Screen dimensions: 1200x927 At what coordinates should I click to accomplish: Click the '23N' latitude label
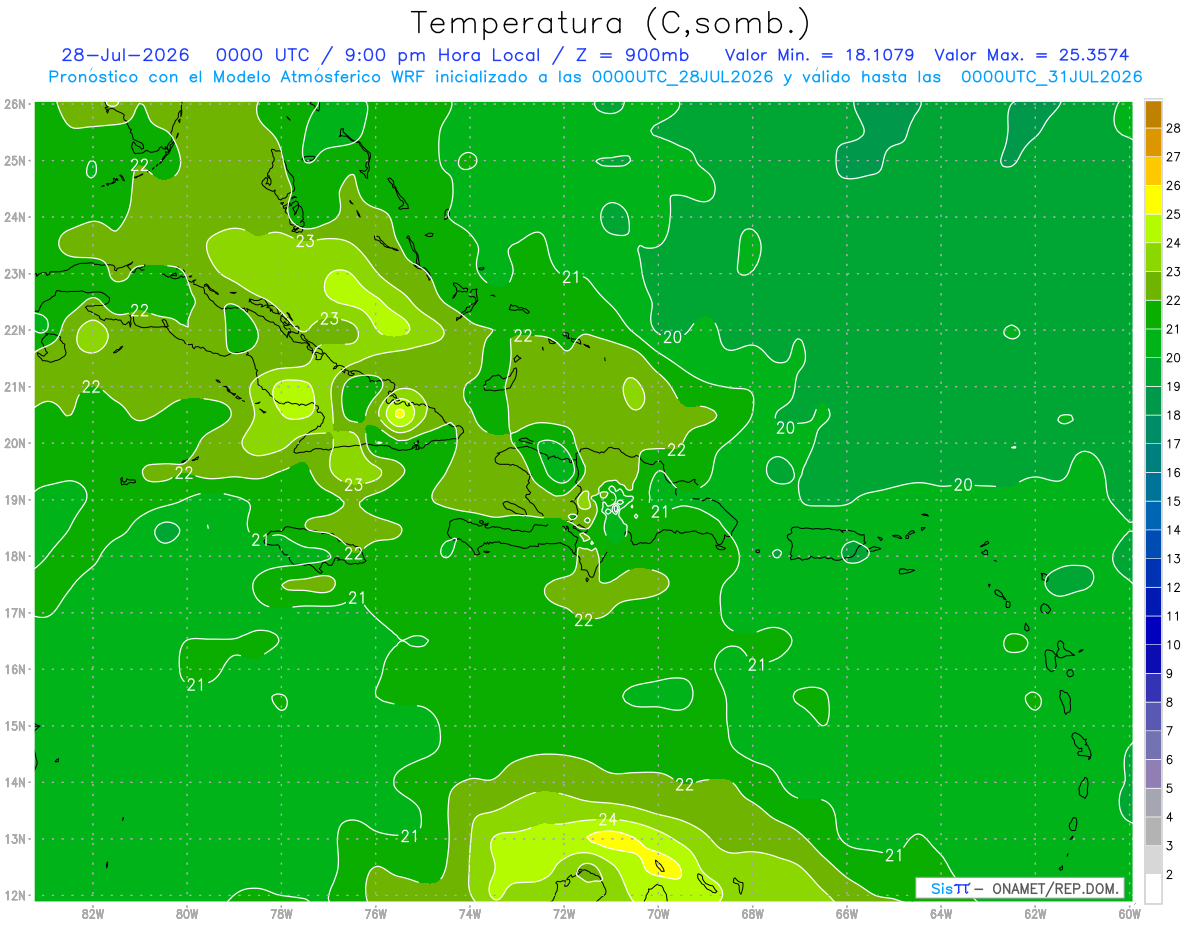[14, 273]
